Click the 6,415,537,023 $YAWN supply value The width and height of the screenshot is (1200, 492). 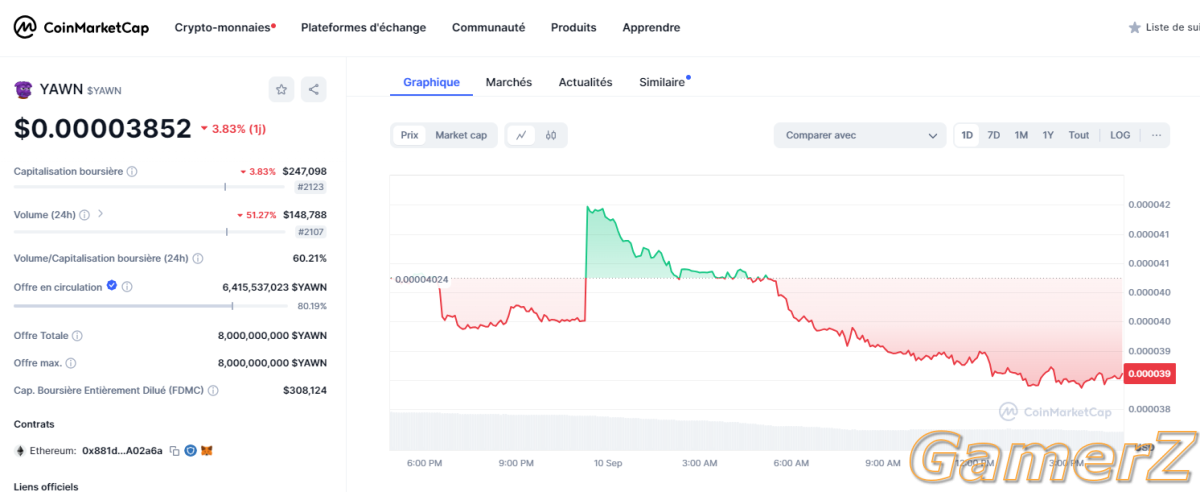[x=274, y=287]
